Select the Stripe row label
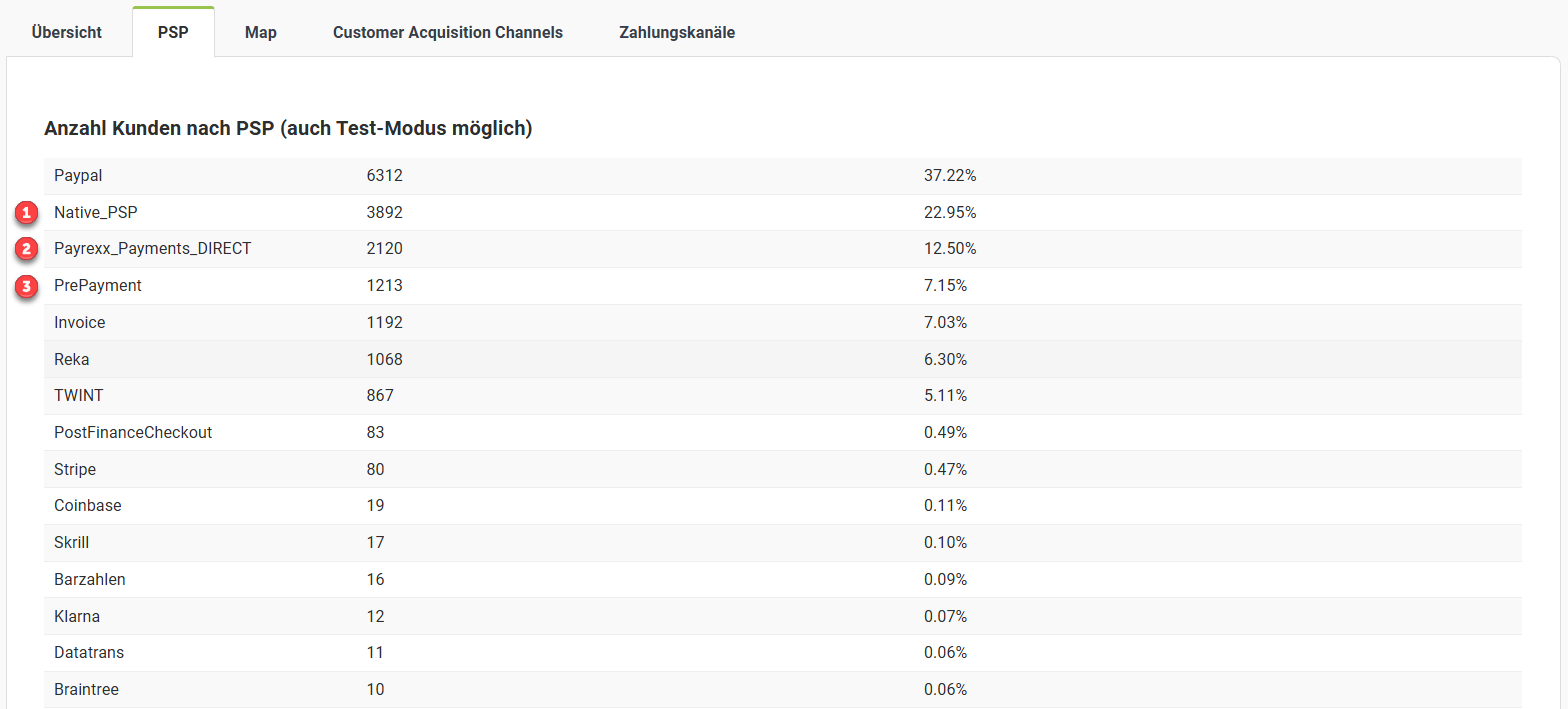The height and width of the screenshot is (709, 1568). tap(75, 469)
